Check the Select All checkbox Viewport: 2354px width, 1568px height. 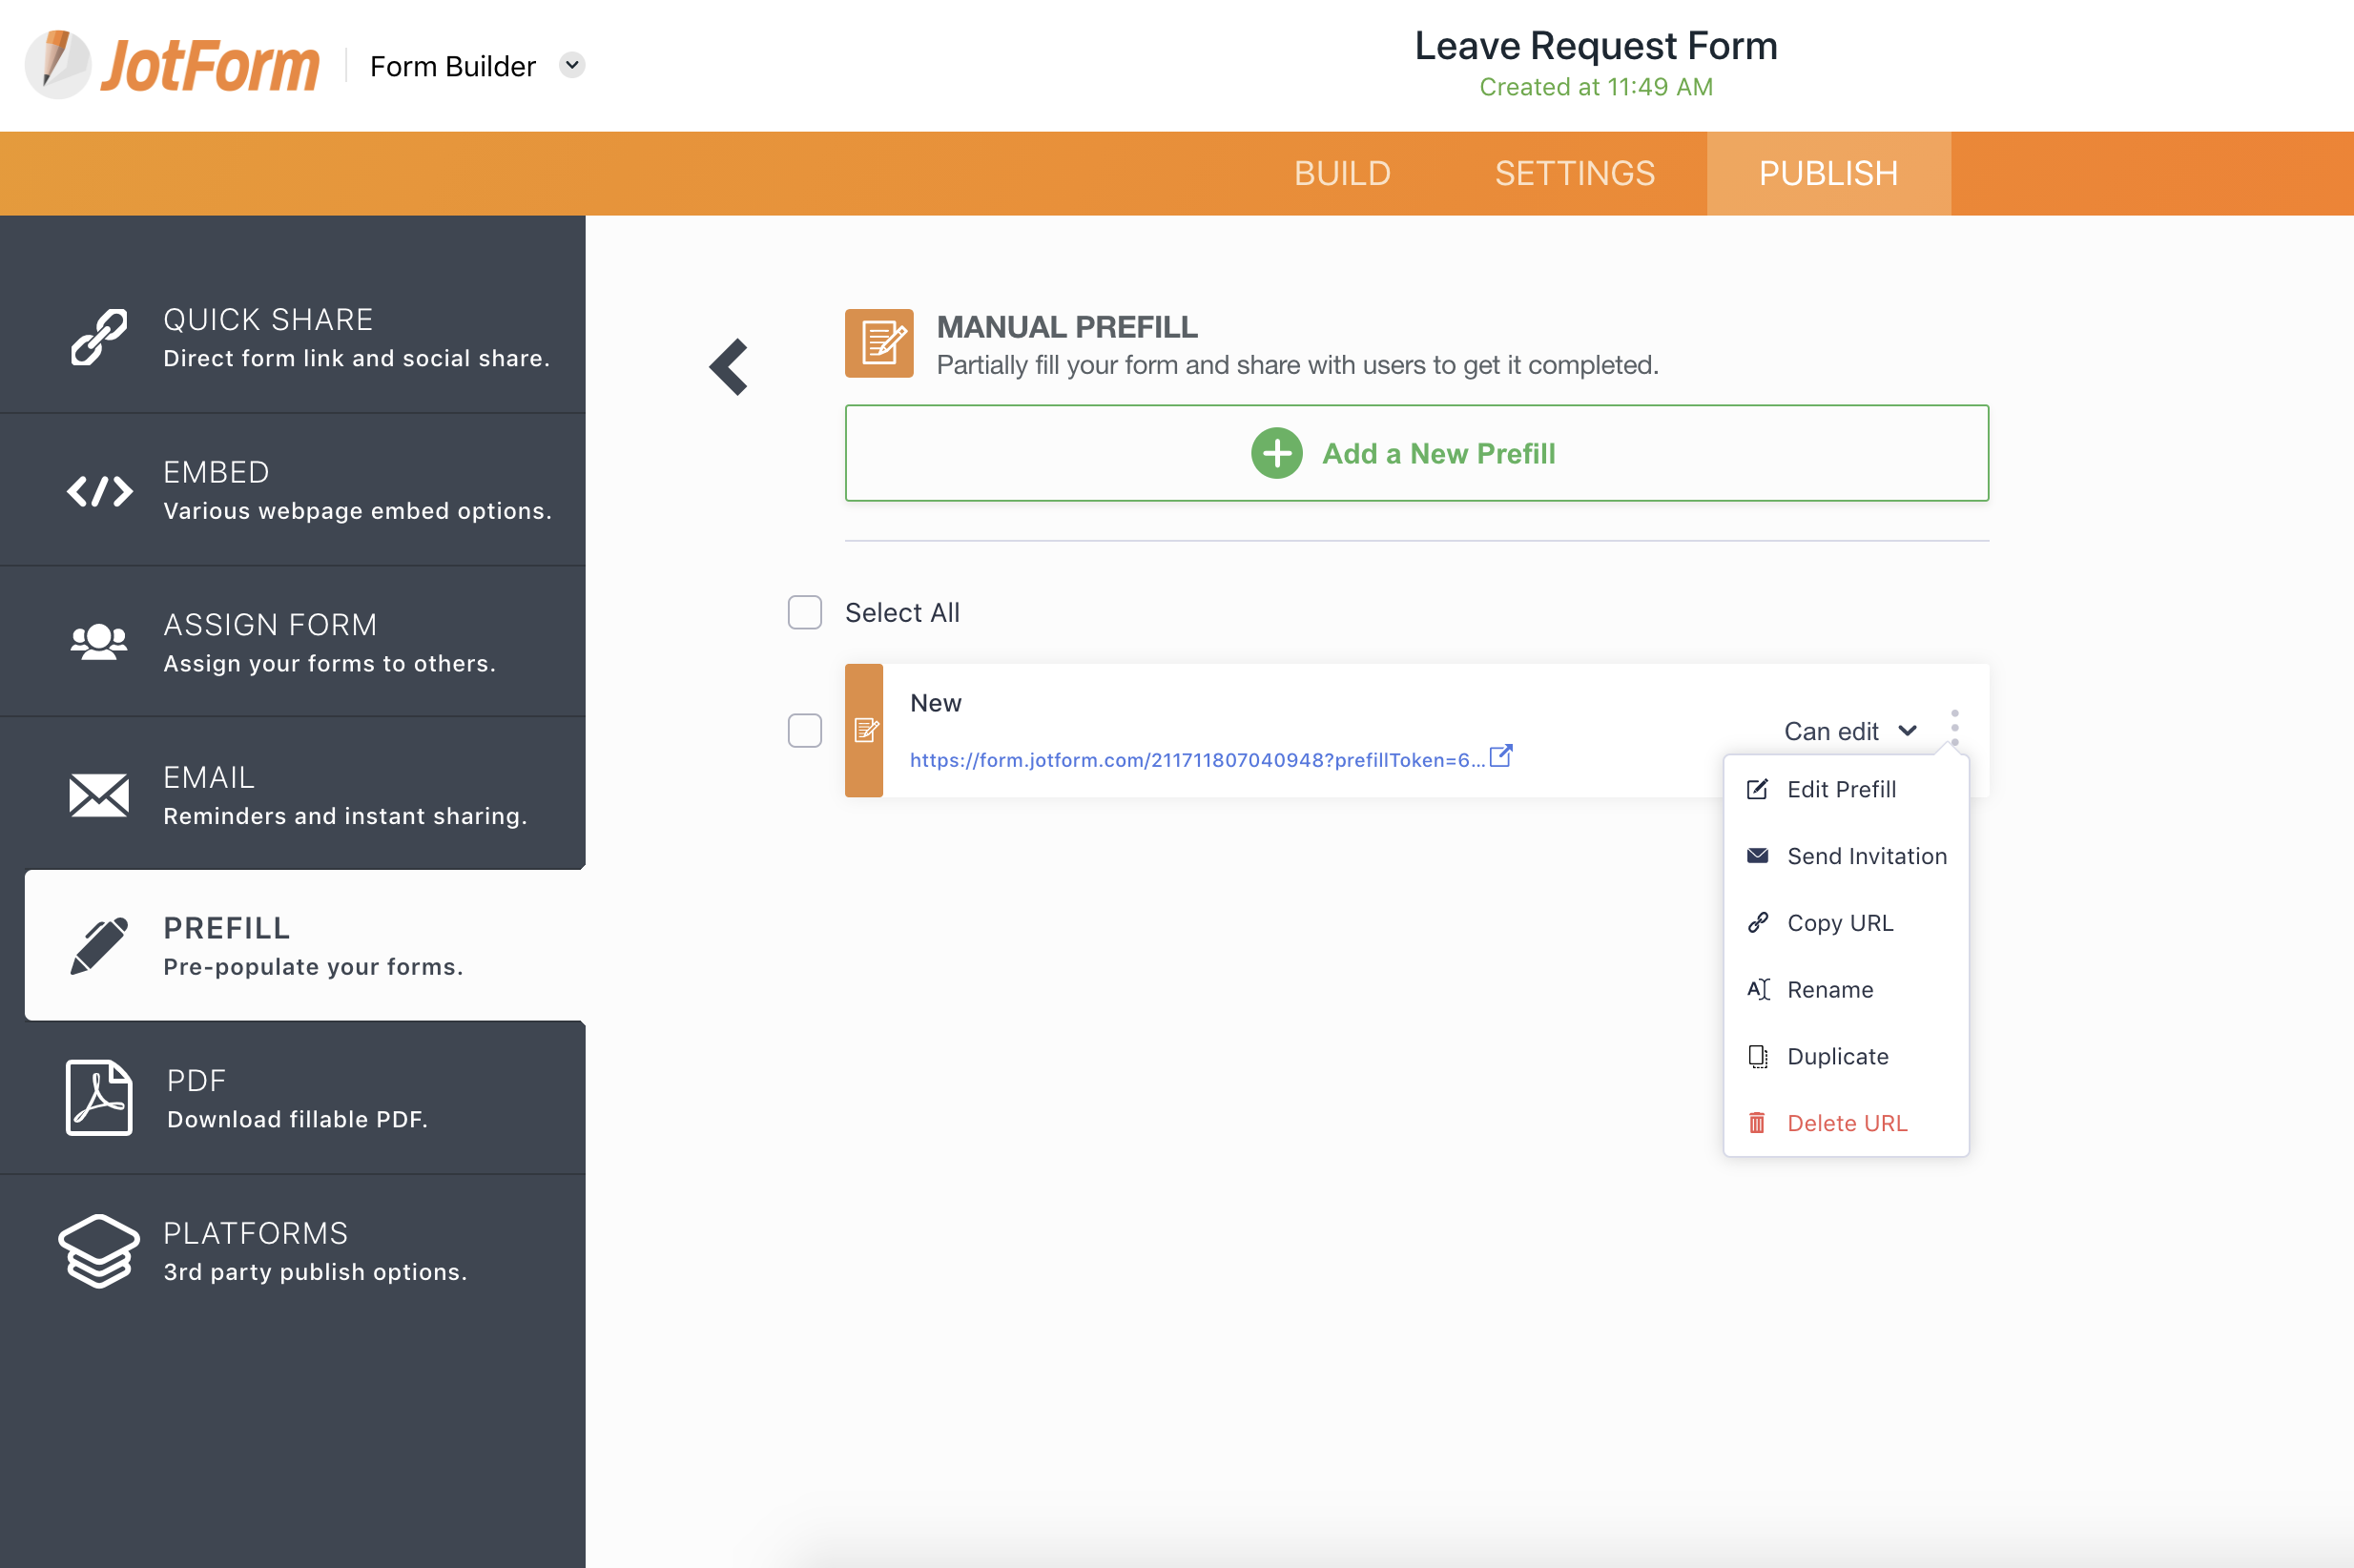click(804, 612)
